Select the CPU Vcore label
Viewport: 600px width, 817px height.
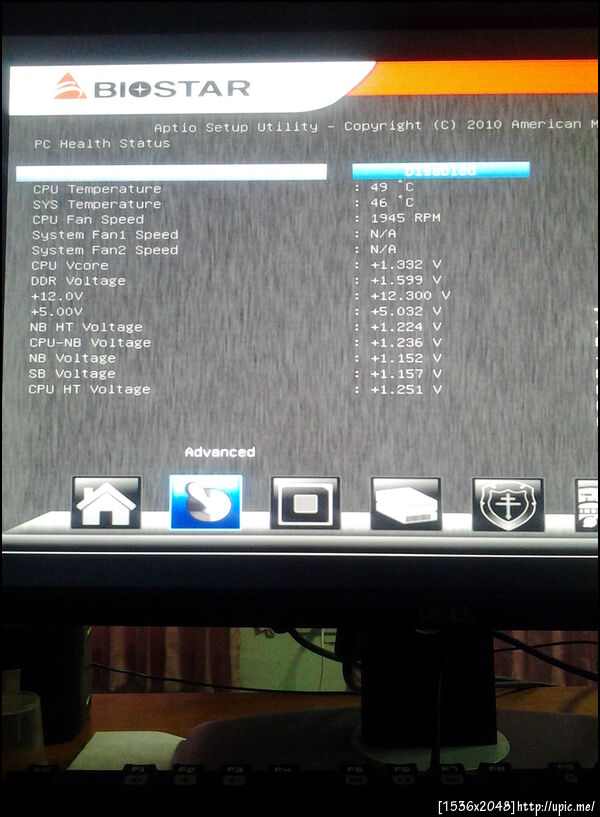pos(70,265)
